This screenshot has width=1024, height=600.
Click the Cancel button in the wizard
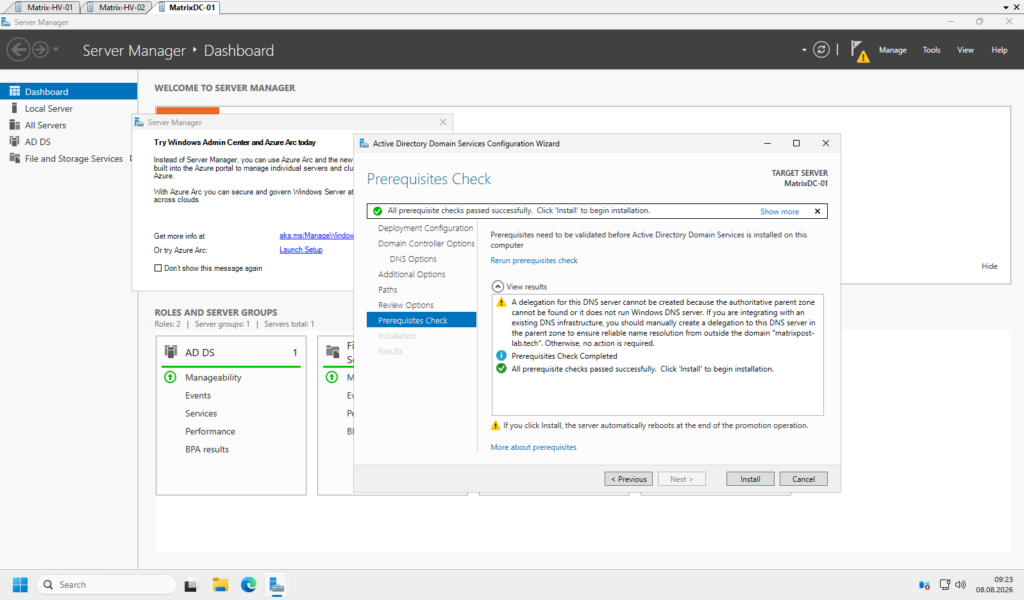[803, 479]
